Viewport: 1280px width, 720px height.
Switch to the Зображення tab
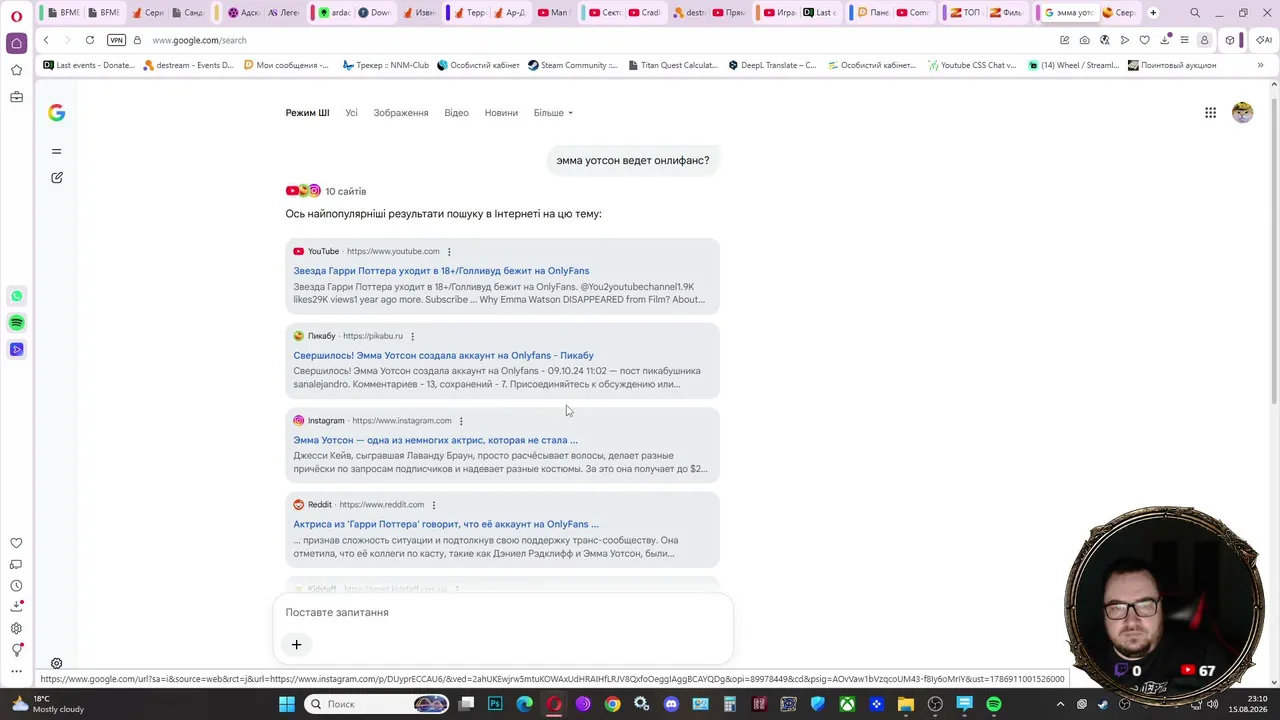coord(401,113)
